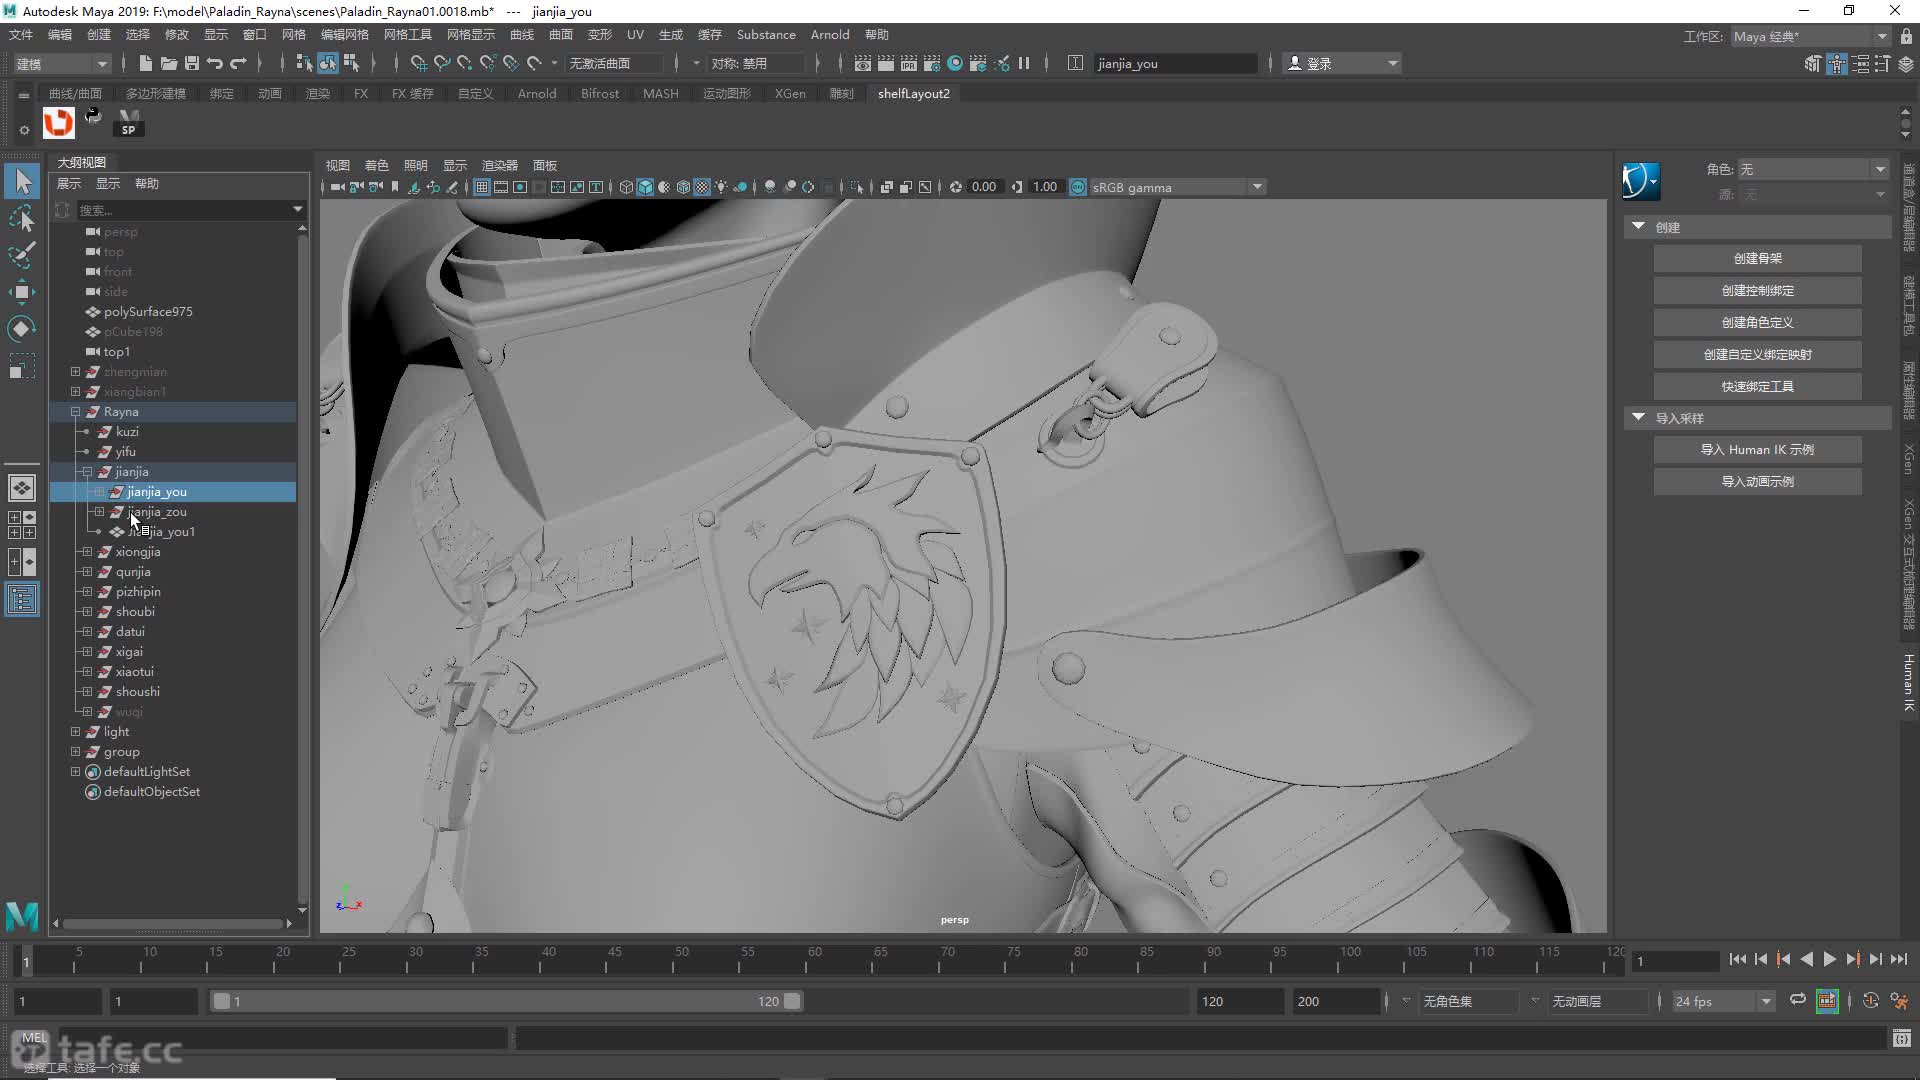Select the arrow Select tool
This screenshot has width=1920, height=1080.
[22, 181]
